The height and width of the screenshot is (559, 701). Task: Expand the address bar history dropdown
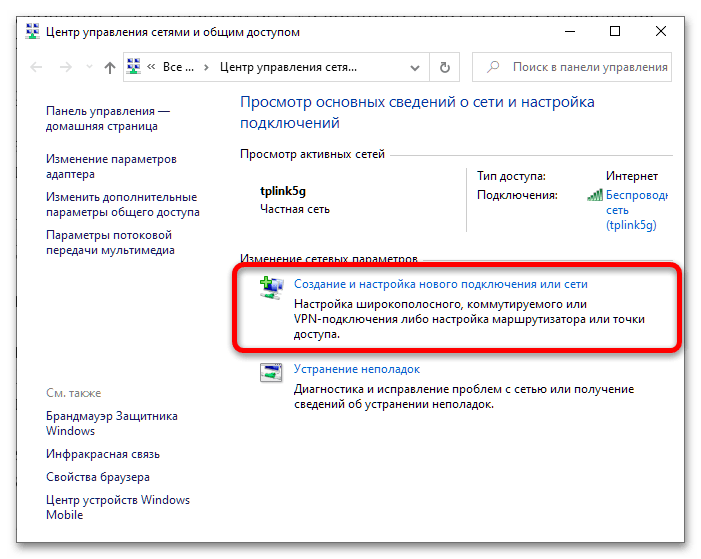coord(415,68)
